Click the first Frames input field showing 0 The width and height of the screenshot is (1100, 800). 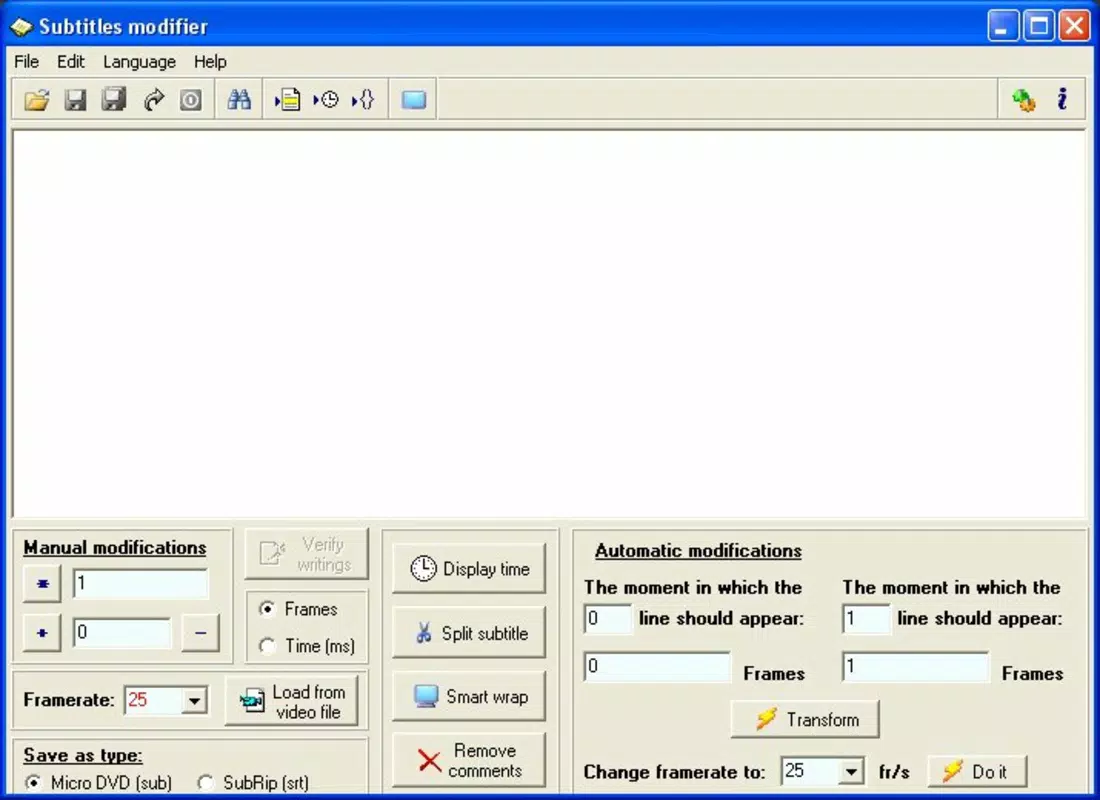pos(657,666)
